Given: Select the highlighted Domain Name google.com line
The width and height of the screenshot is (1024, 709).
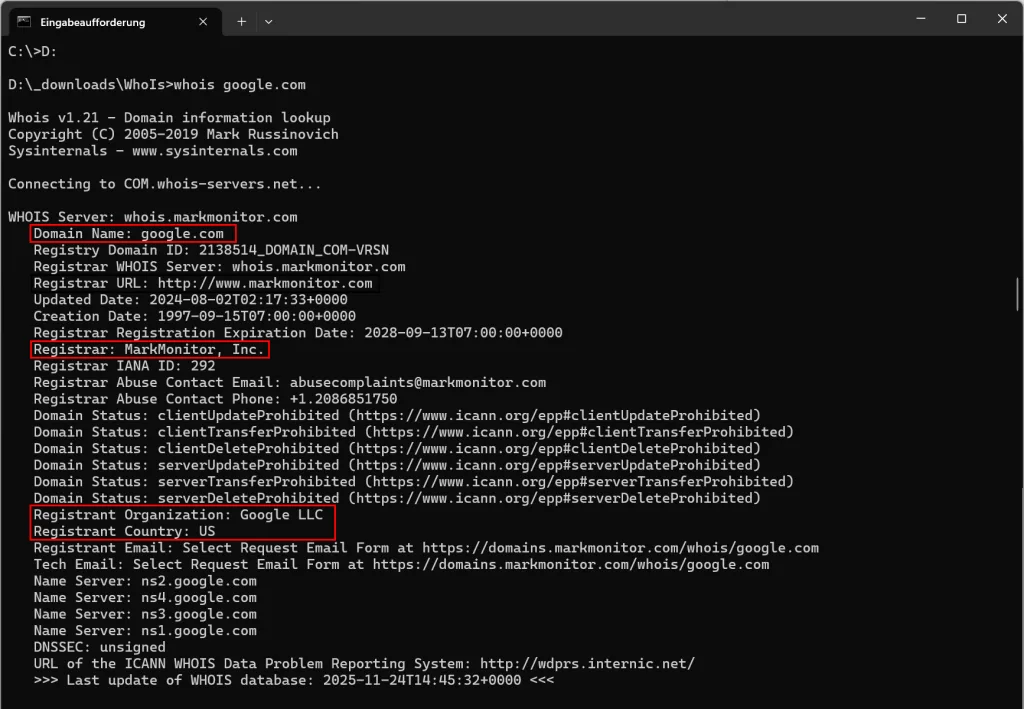Looking at the screenshot, I should (131, 233).
